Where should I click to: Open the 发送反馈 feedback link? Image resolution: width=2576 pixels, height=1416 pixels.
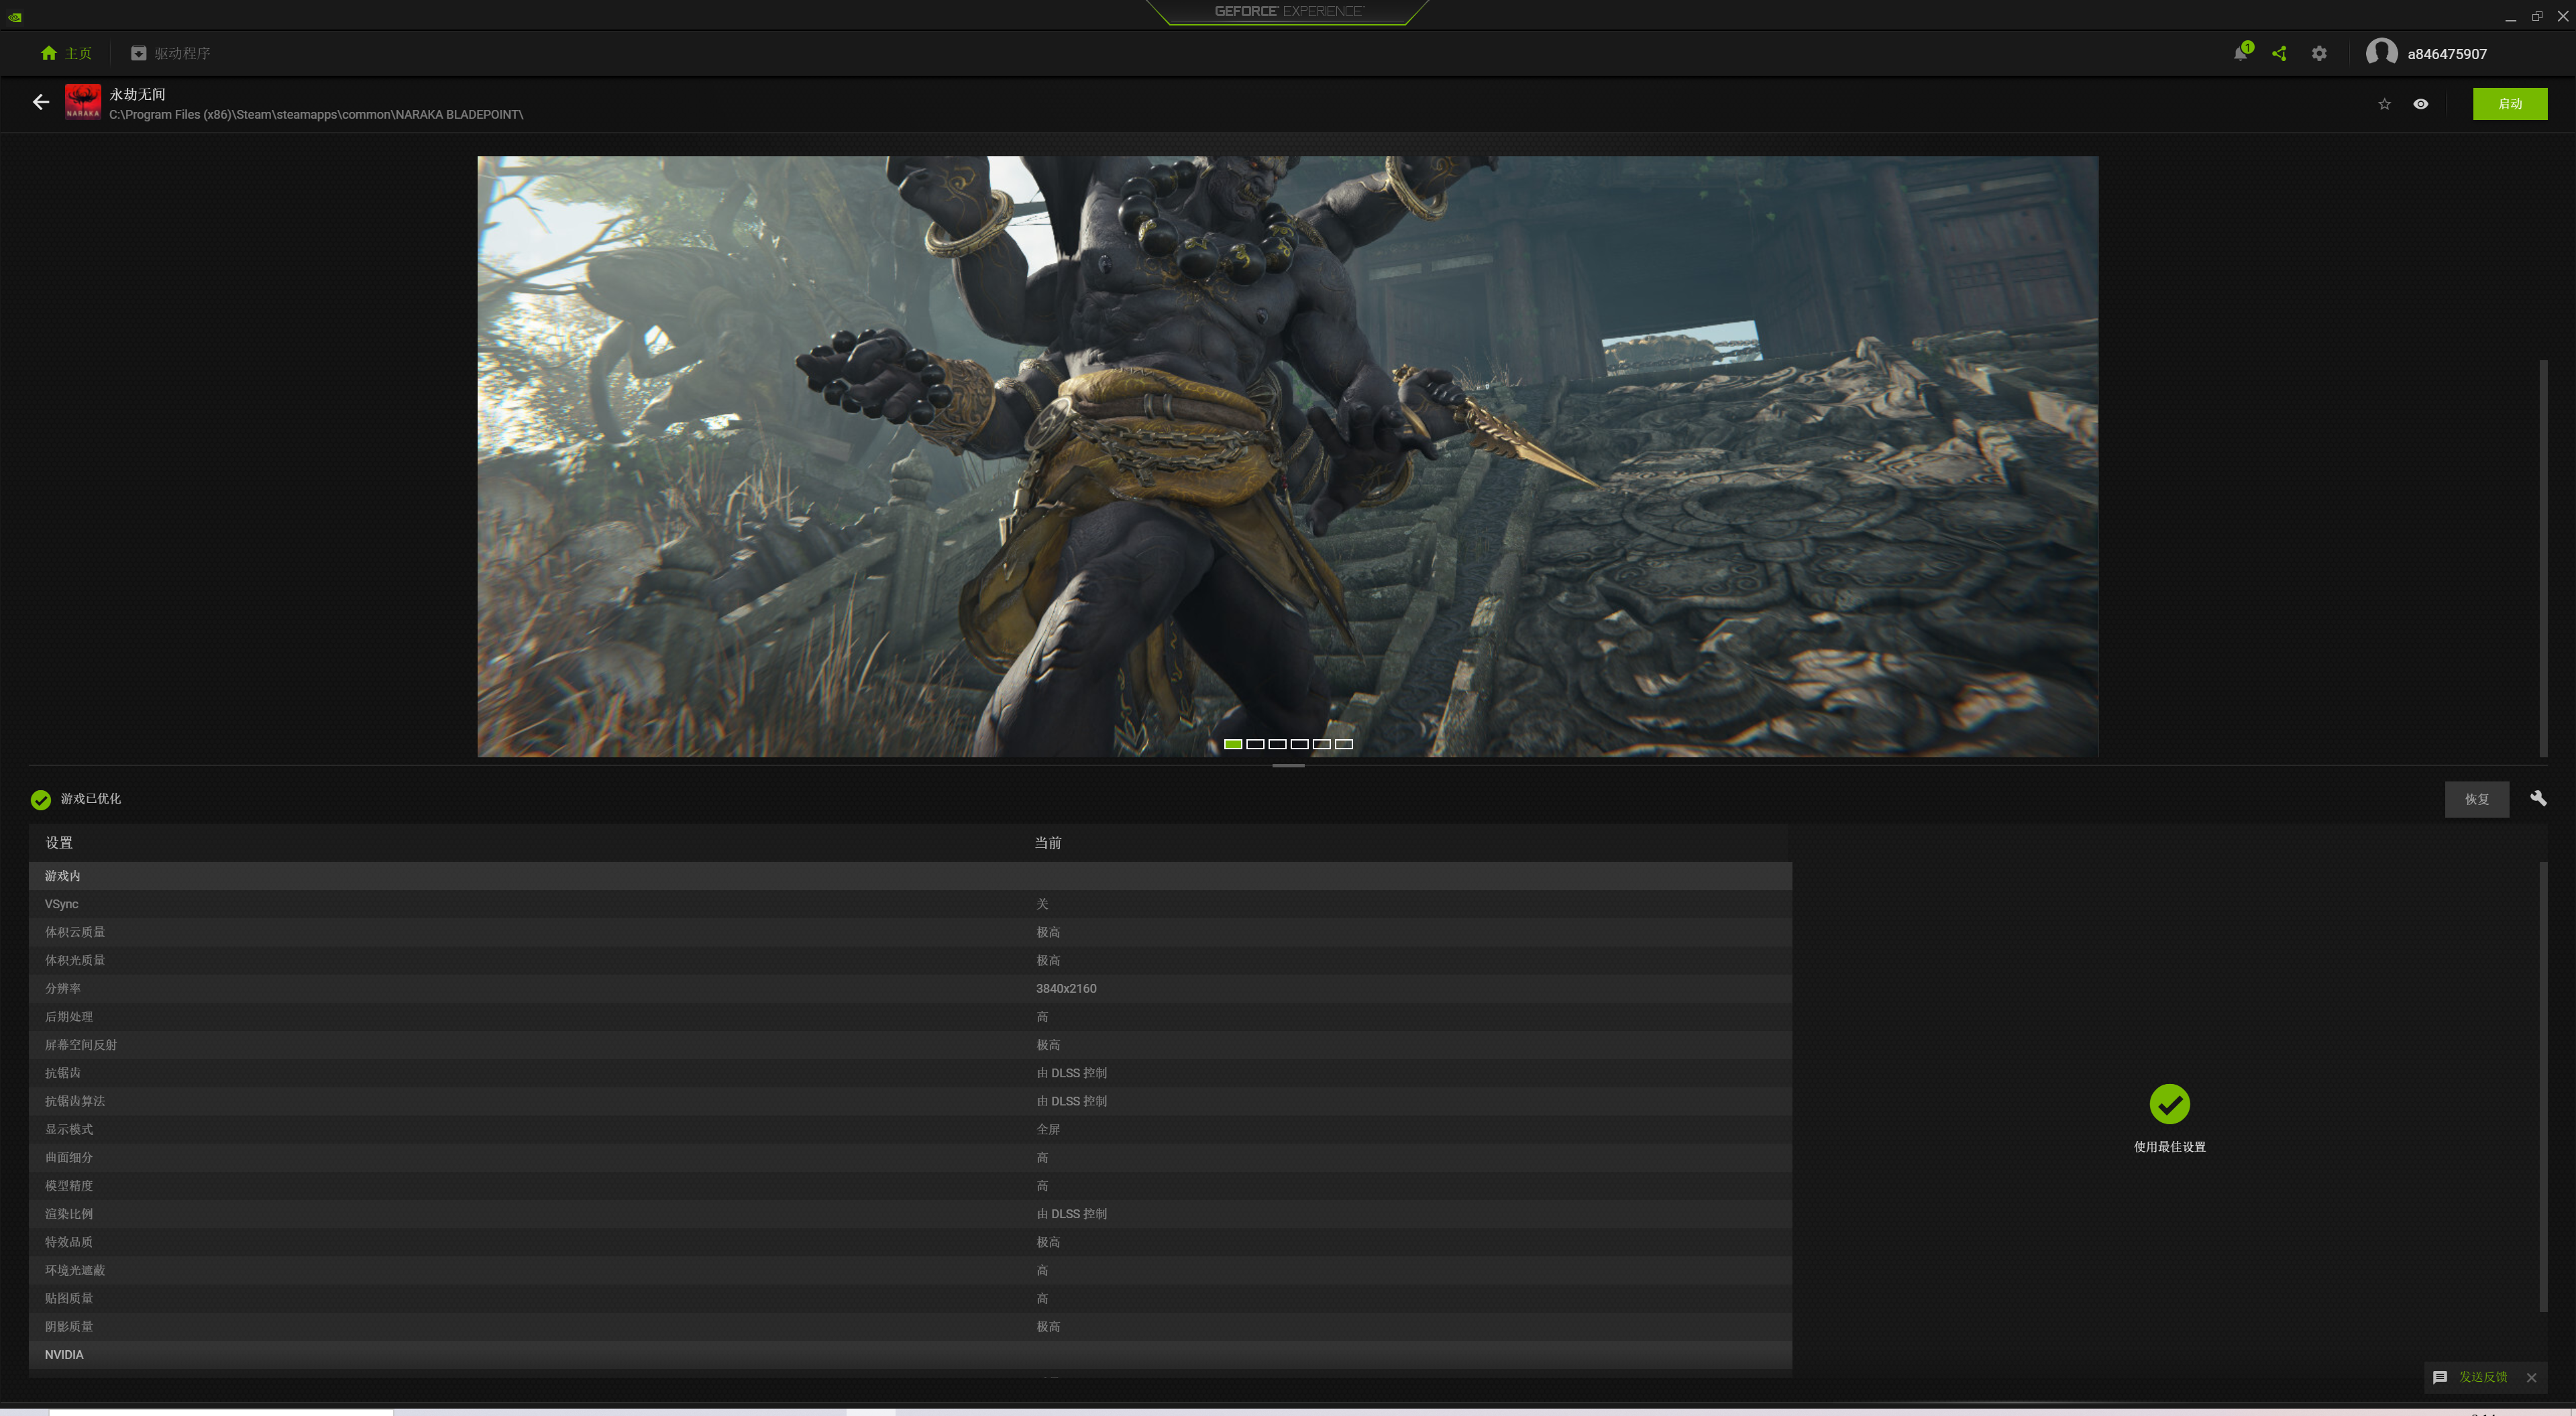coord(2482,1377)
